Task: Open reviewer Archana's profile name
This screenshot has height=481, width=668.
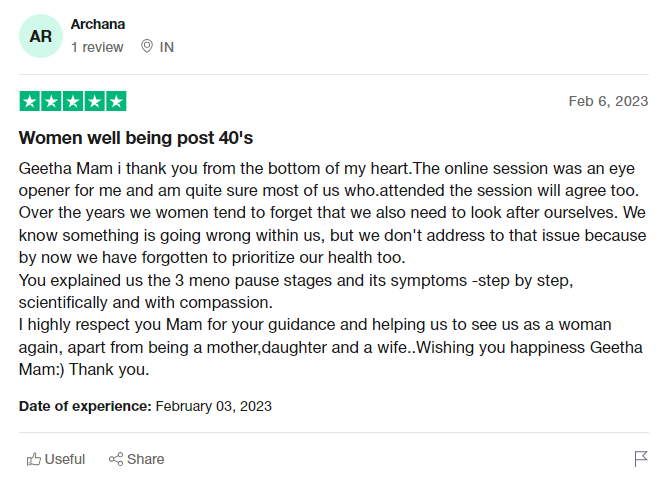Action: tap(99, 24)
